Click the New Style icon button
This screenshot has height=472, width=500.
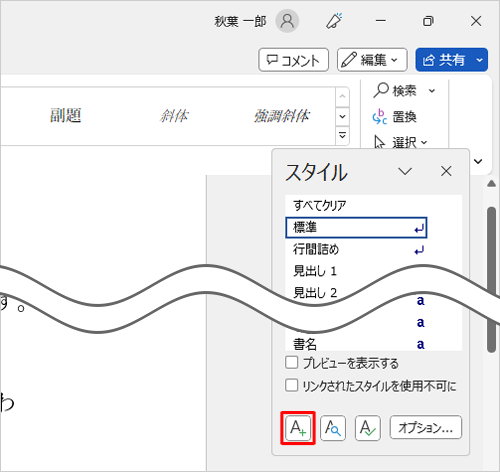click(x=298, y=428)
